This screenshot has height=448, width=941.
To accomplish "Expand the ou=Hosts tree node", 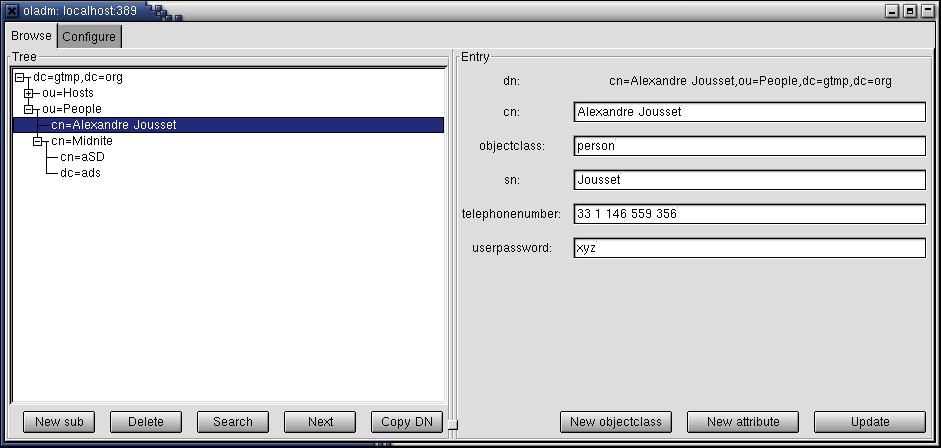I will point(29,94).
